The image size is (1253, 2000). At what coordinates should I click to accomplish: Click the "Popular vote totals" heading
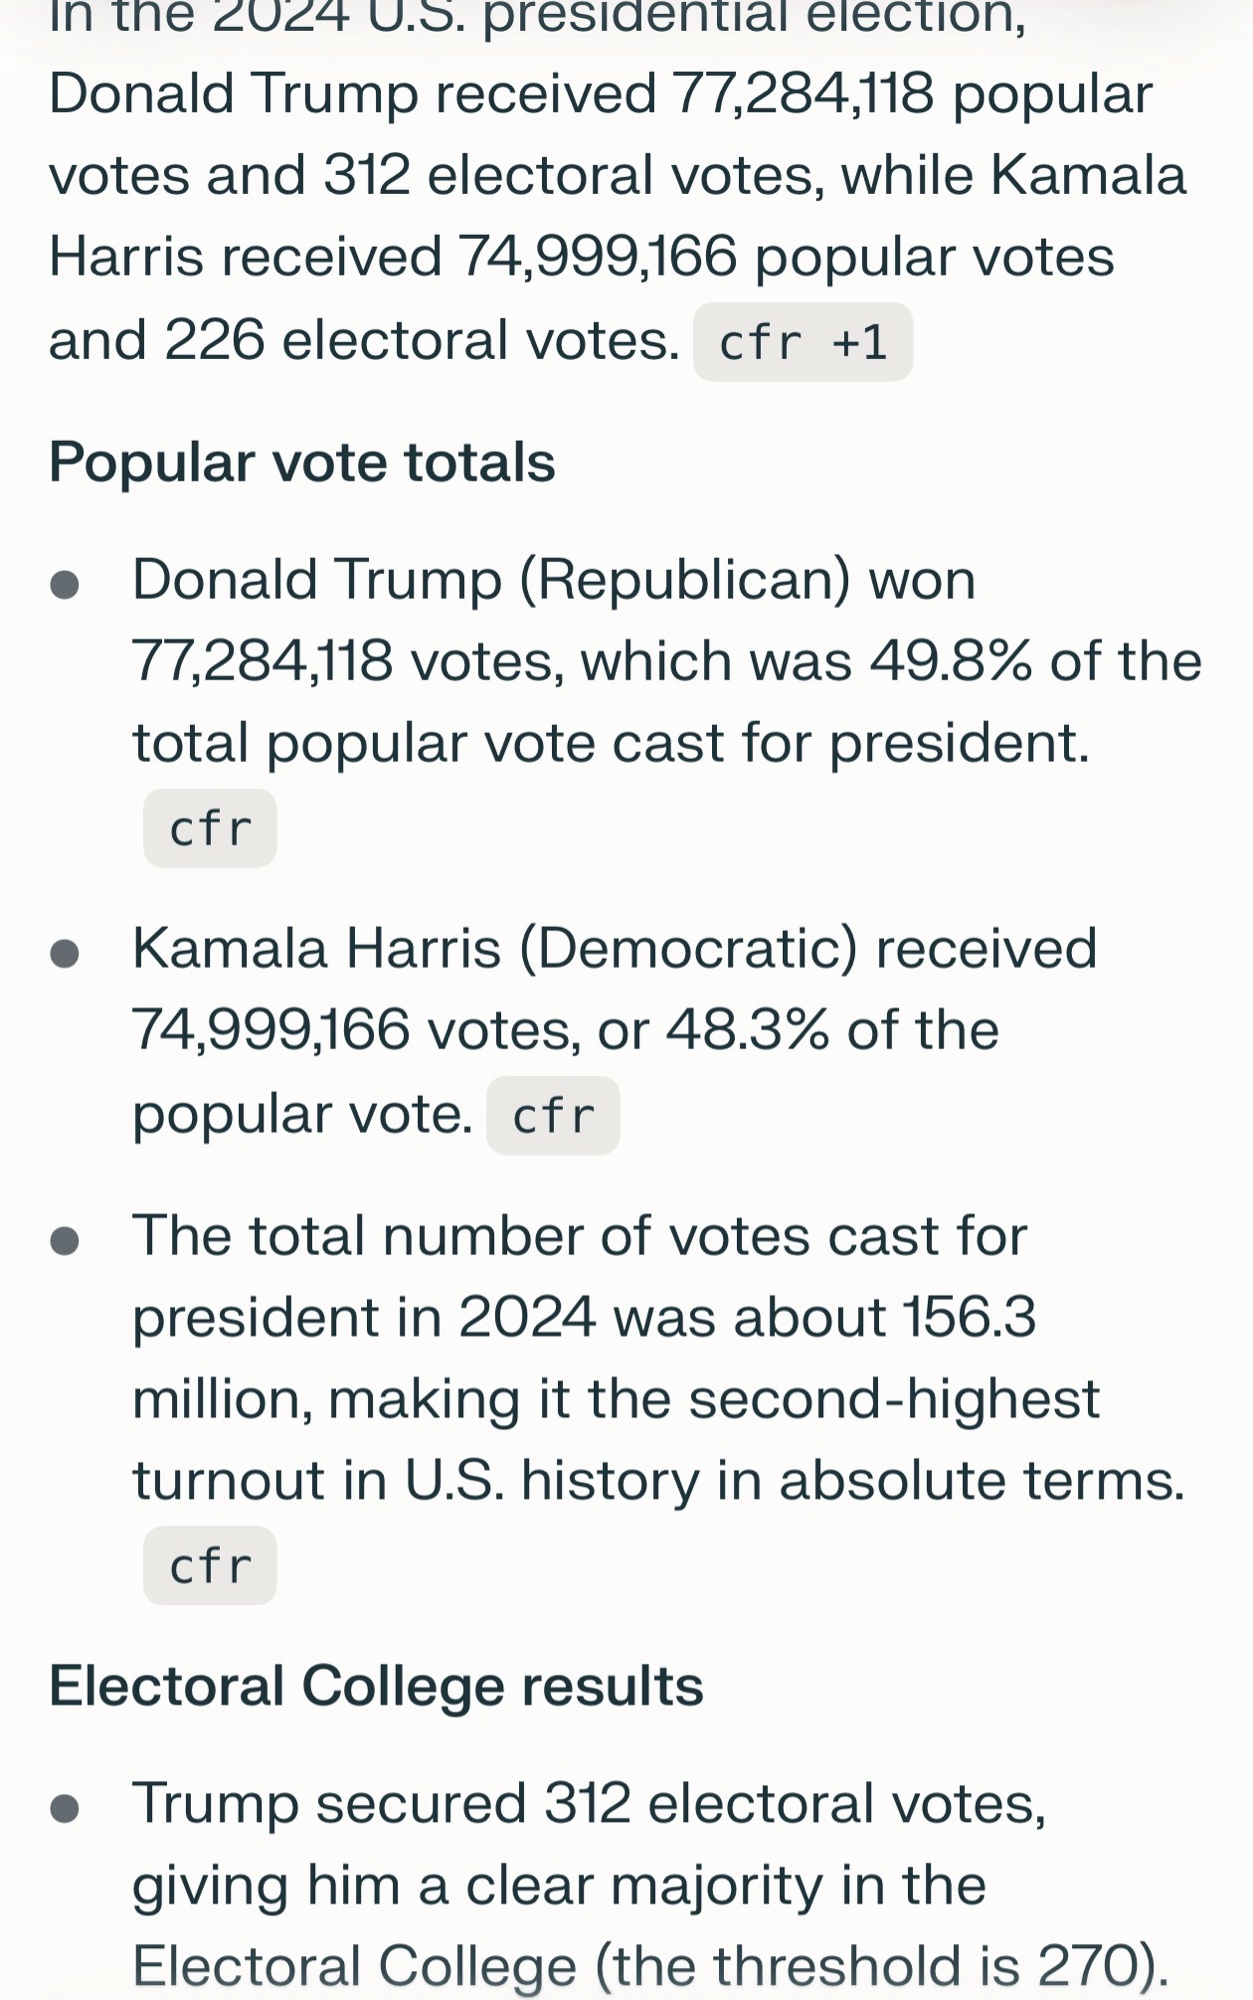[302, 463]
